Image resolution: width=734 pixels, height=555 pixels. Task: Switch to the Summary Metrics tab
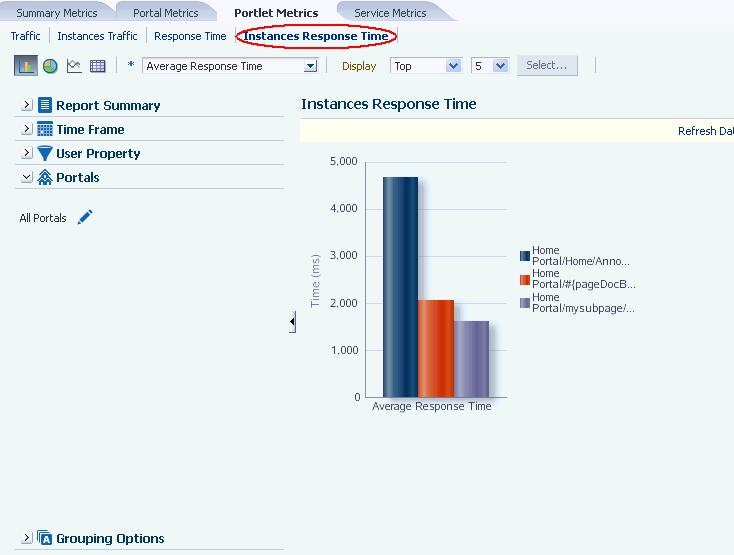point(57,13)
